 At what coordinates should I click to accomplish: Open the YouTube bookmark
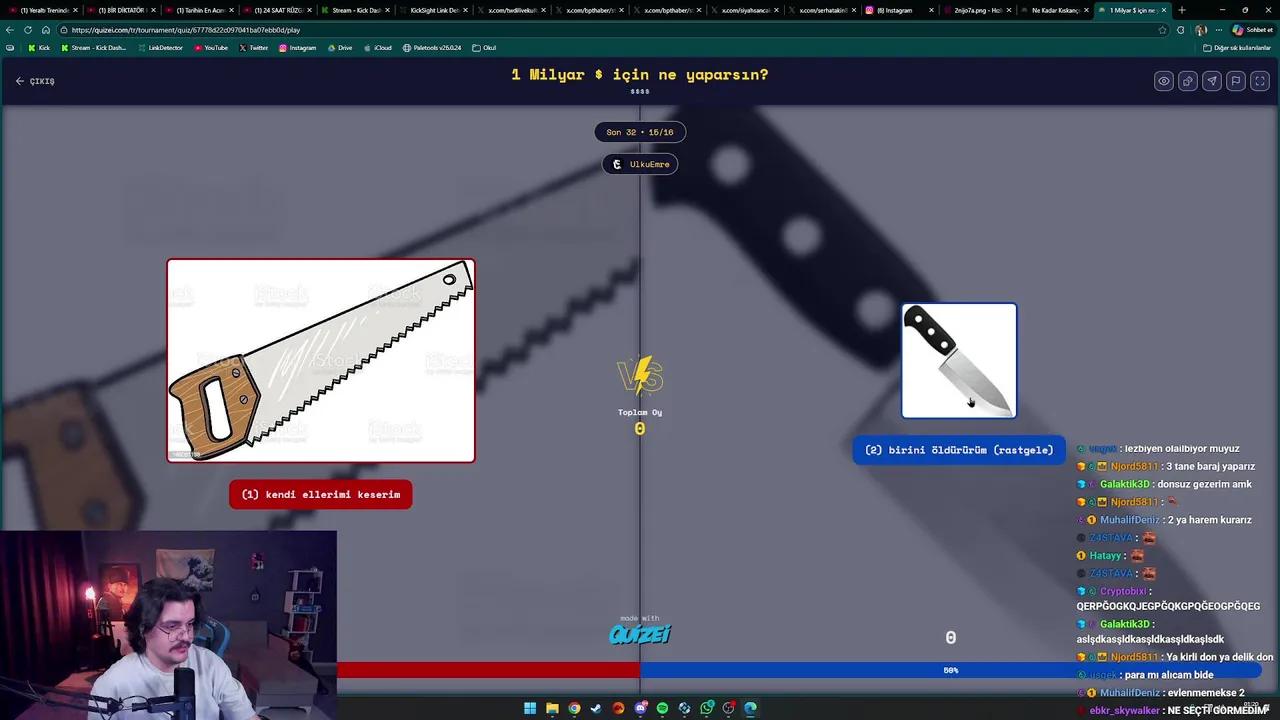pos(212,47)
